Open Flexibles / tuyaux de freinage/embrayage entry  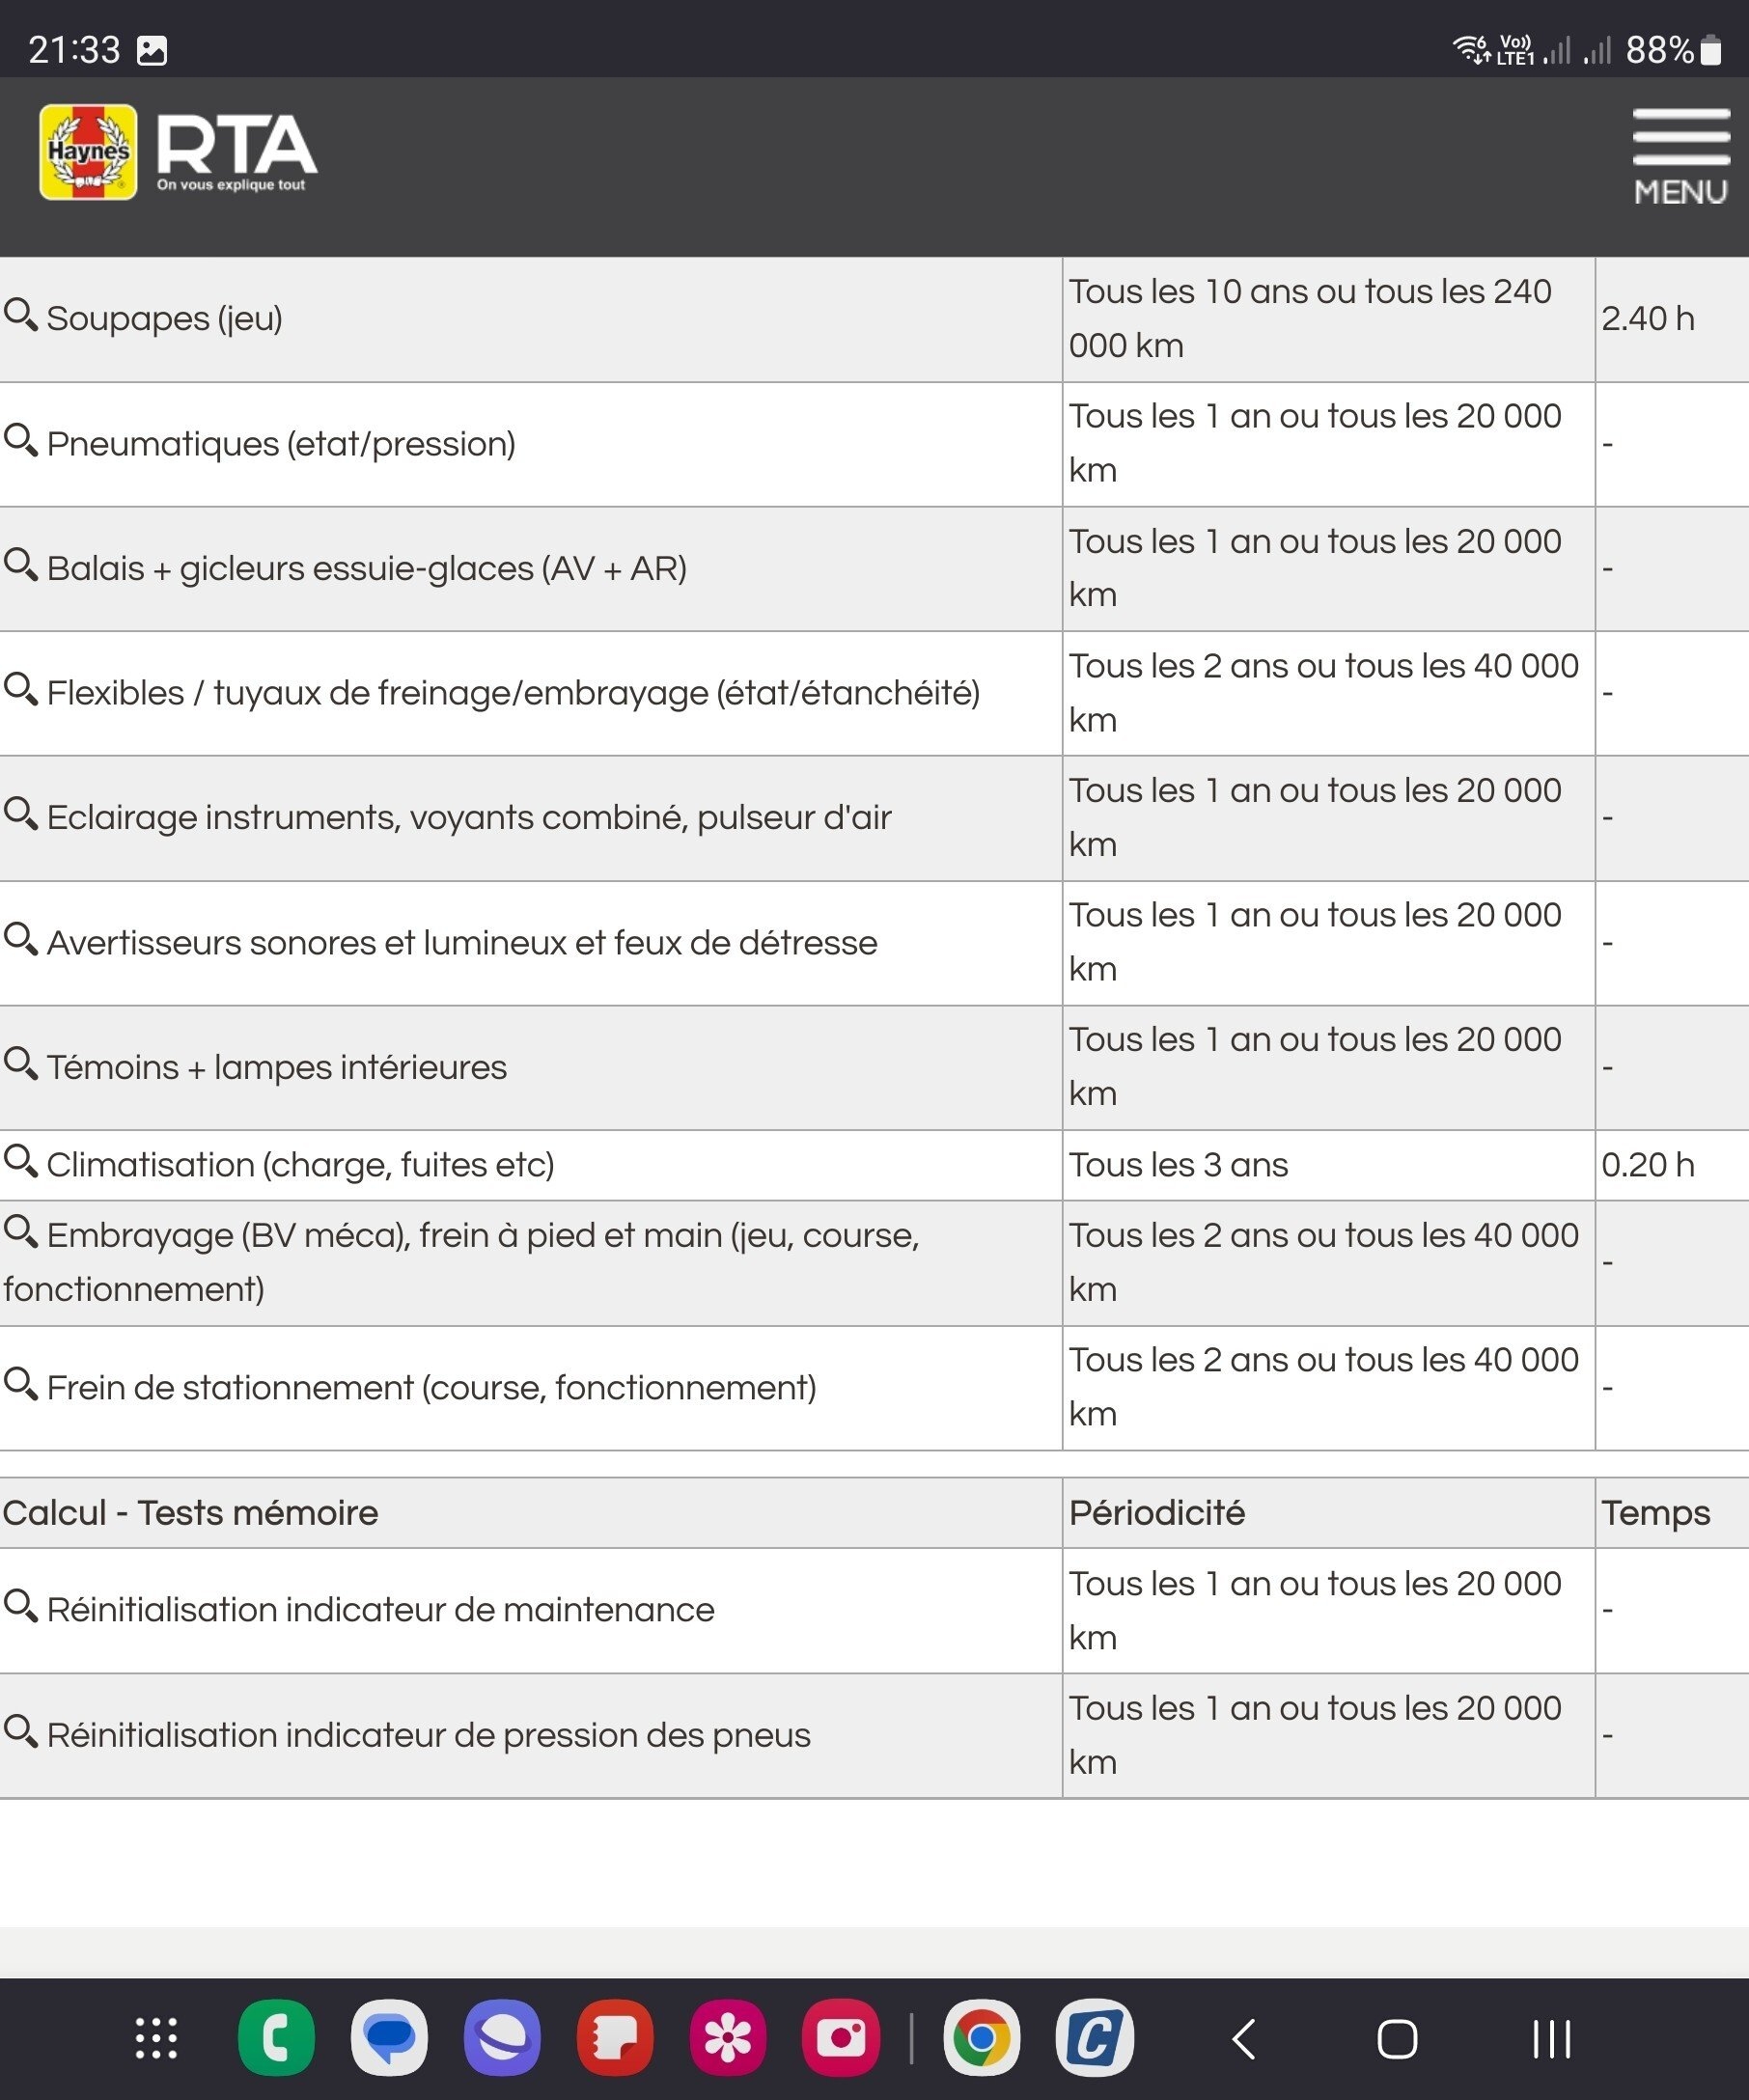pyautogui.click(x=513, y=693)
